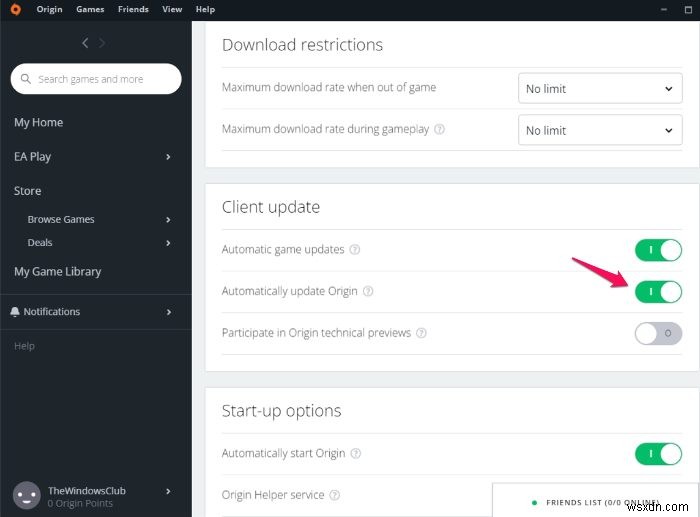Click TheWindowsClub profile avatar
This screenshot has width=700, height=517.
click(26, 495)
